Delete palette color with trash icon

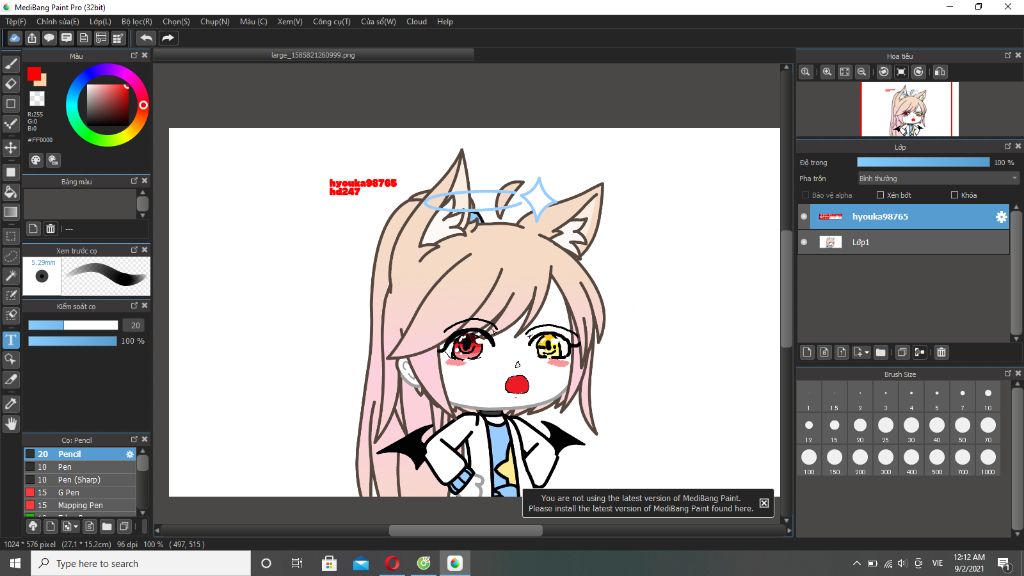click(x=50, y=229)
